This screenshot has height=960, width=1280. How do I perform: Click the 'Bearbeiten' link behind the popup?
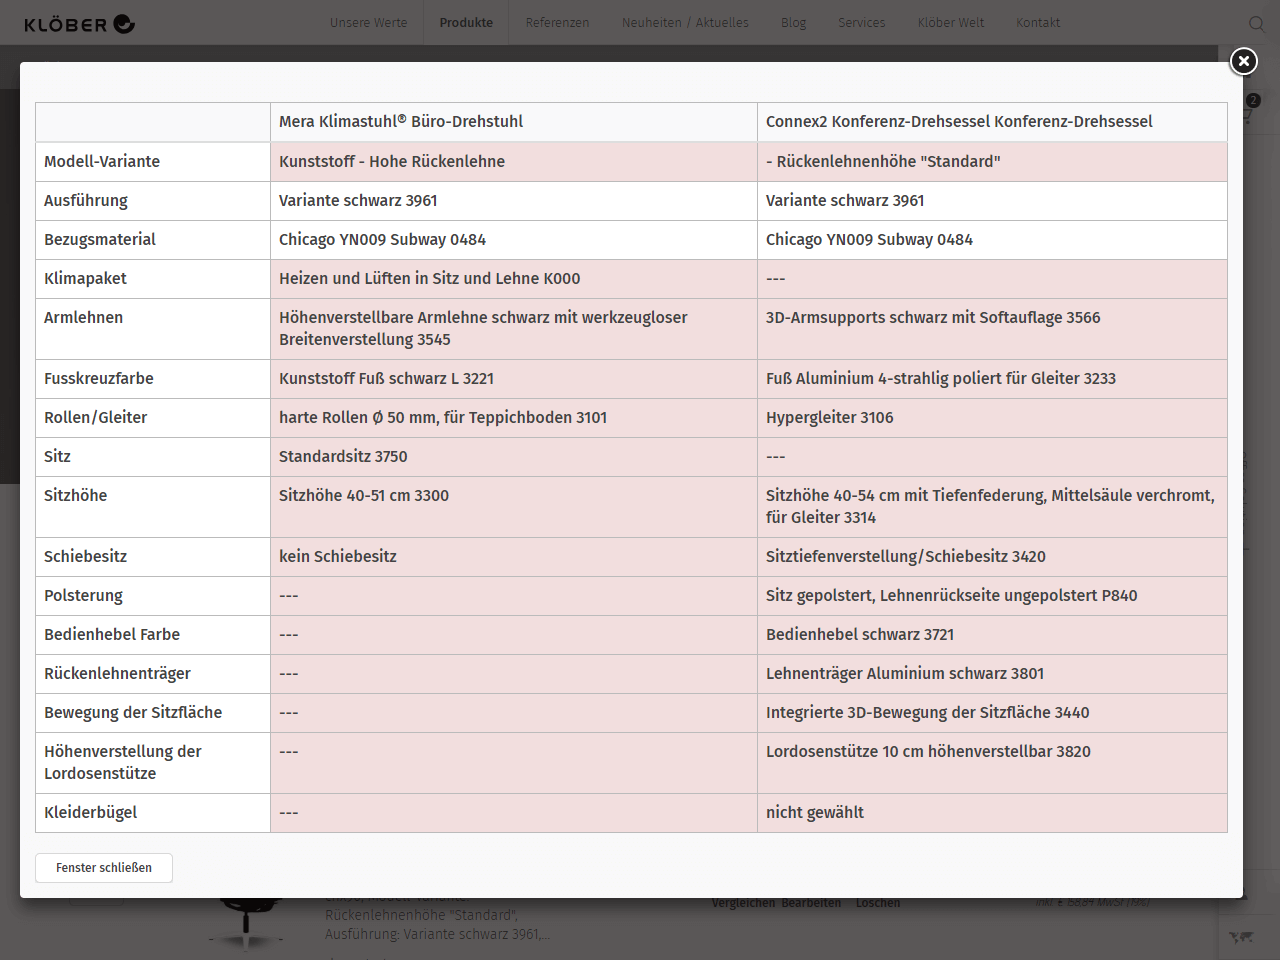click(x=811, y=903)
